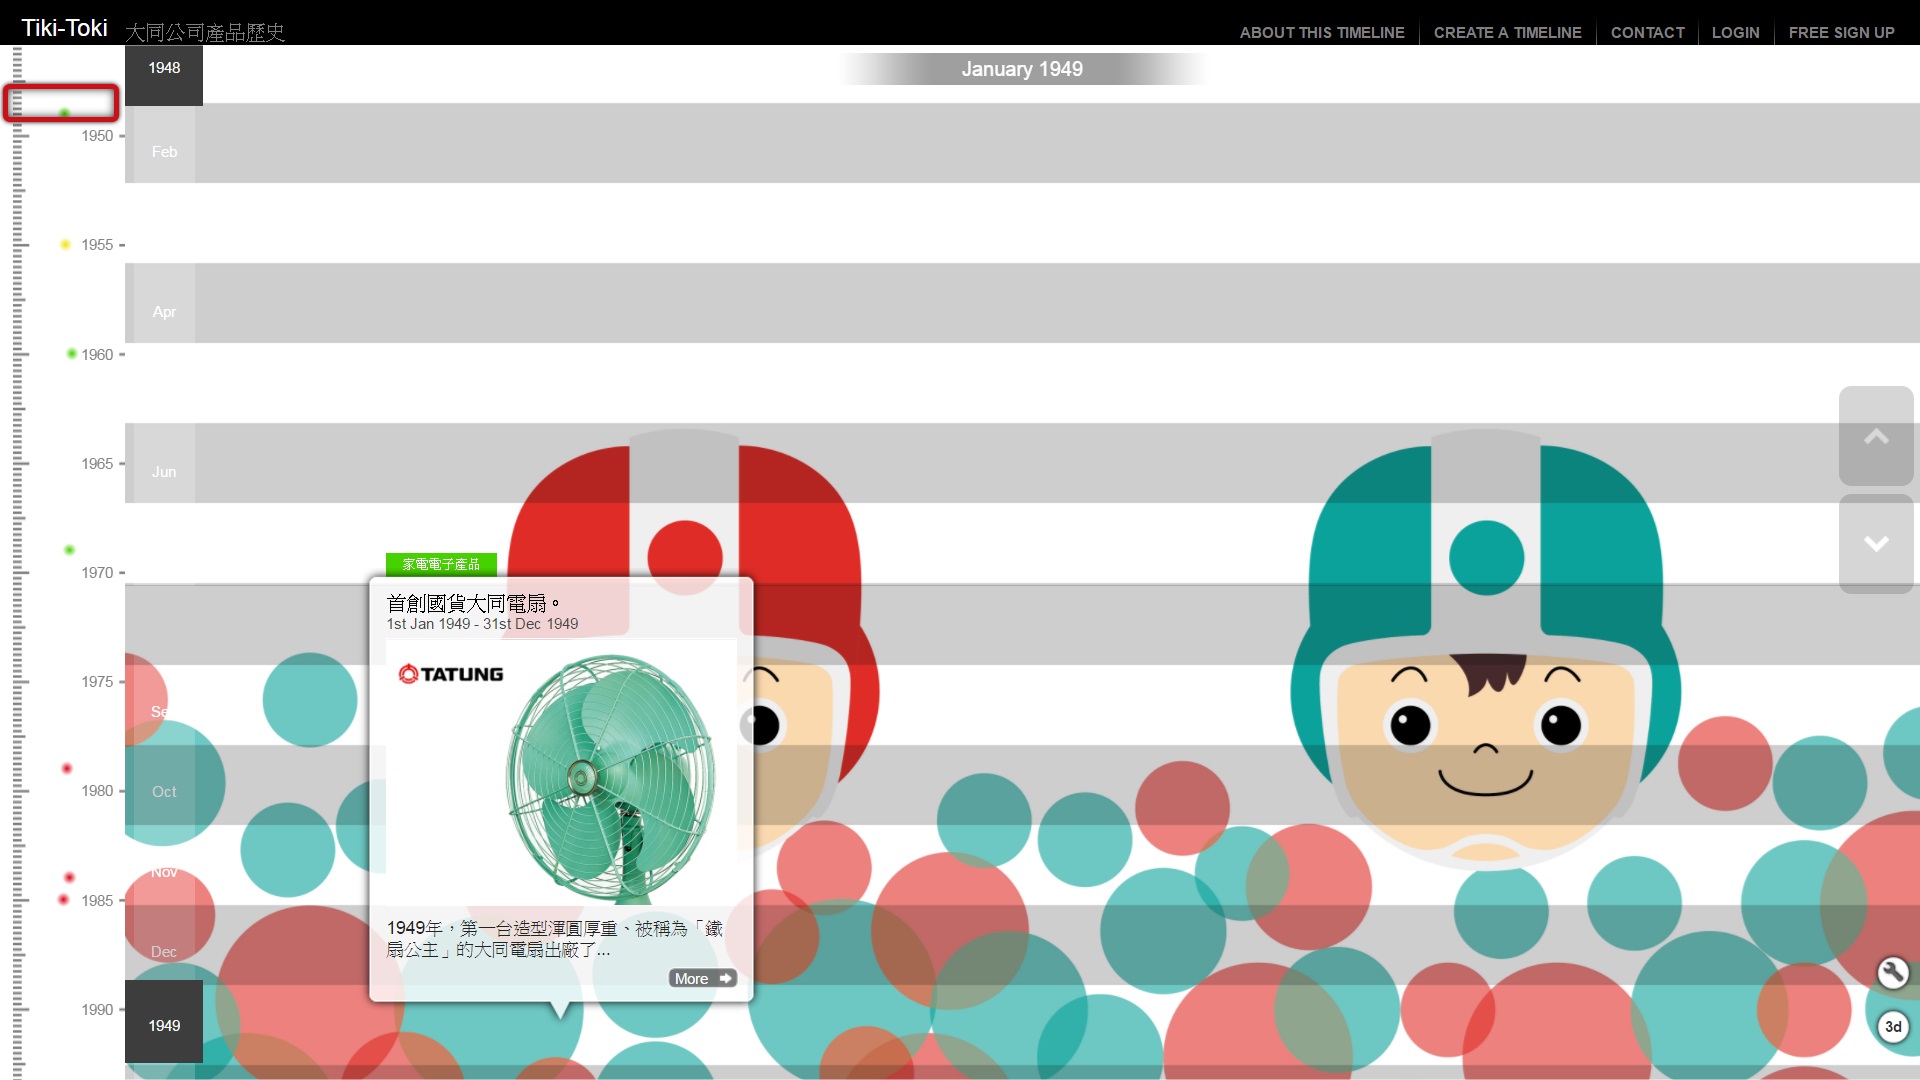
Task: Click the Tiki-Toki logo
Action: (65, 28)
